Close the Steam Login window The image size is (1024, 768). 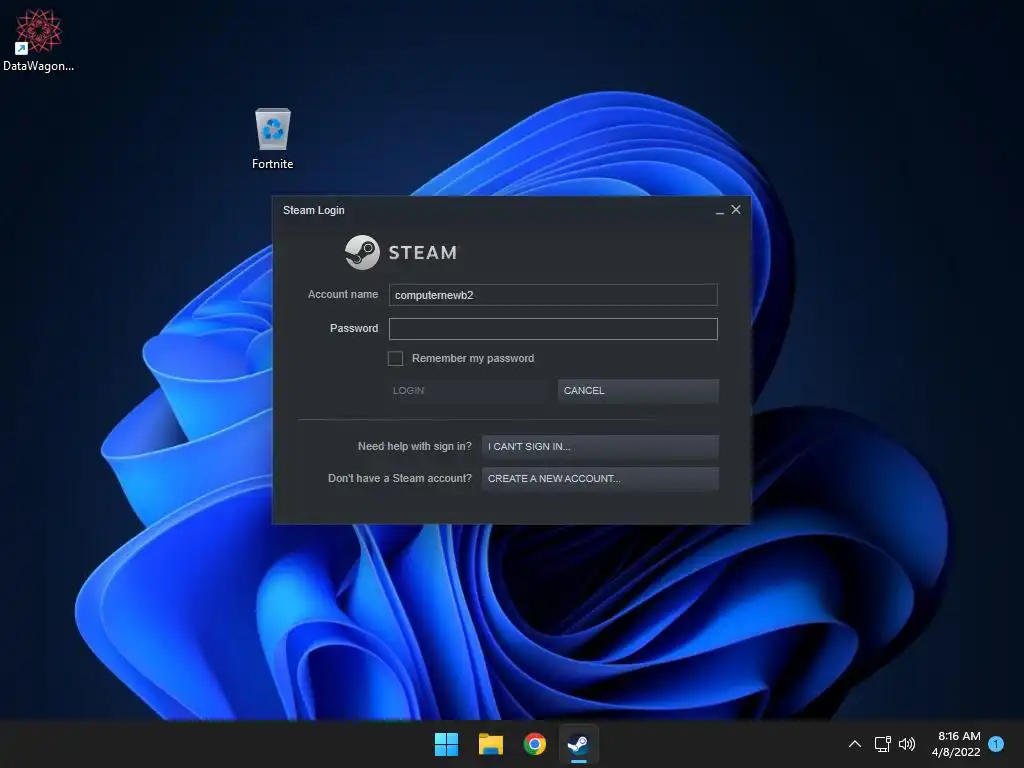tap(736, 210)
